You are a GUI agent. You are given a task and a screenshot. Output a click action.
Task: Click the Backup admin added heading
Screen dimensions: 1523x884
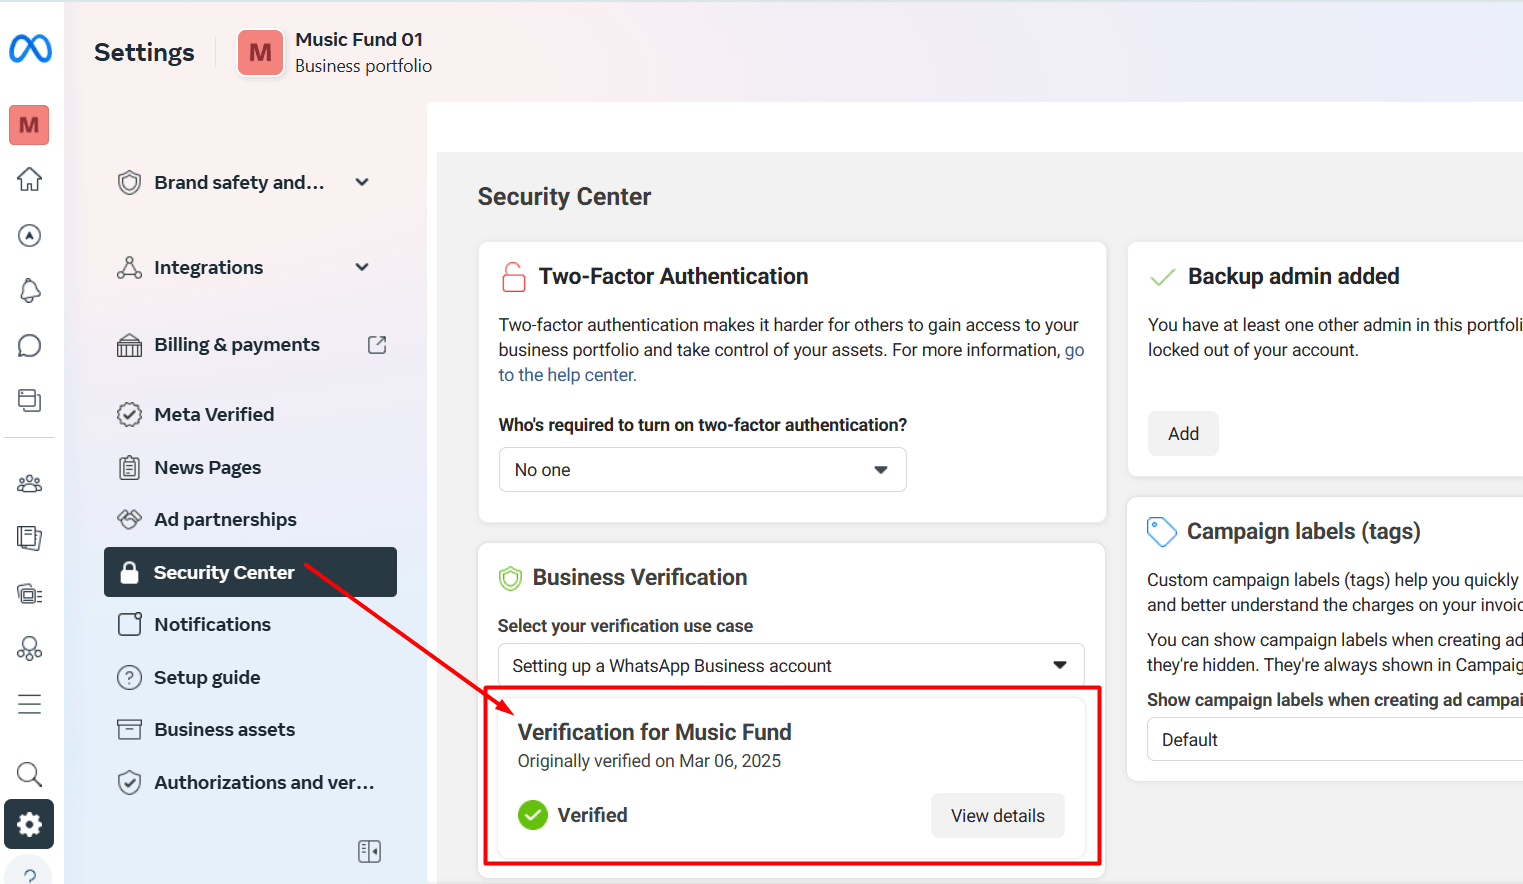[x=1294, y=276]
